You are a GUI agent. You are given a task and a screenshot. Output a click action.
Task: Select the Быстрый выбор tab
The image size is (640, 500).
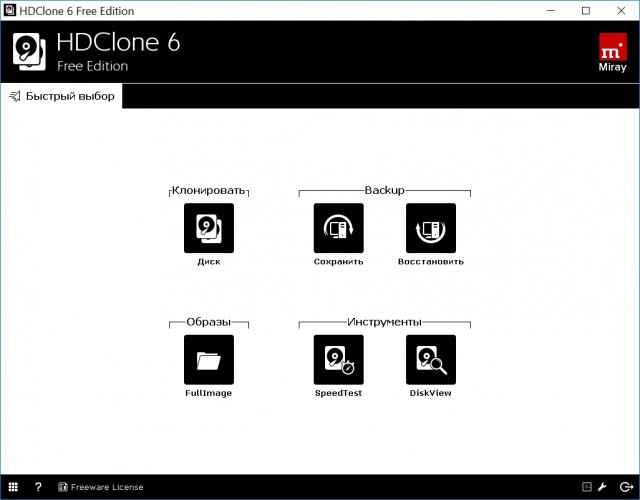[61, 96]
